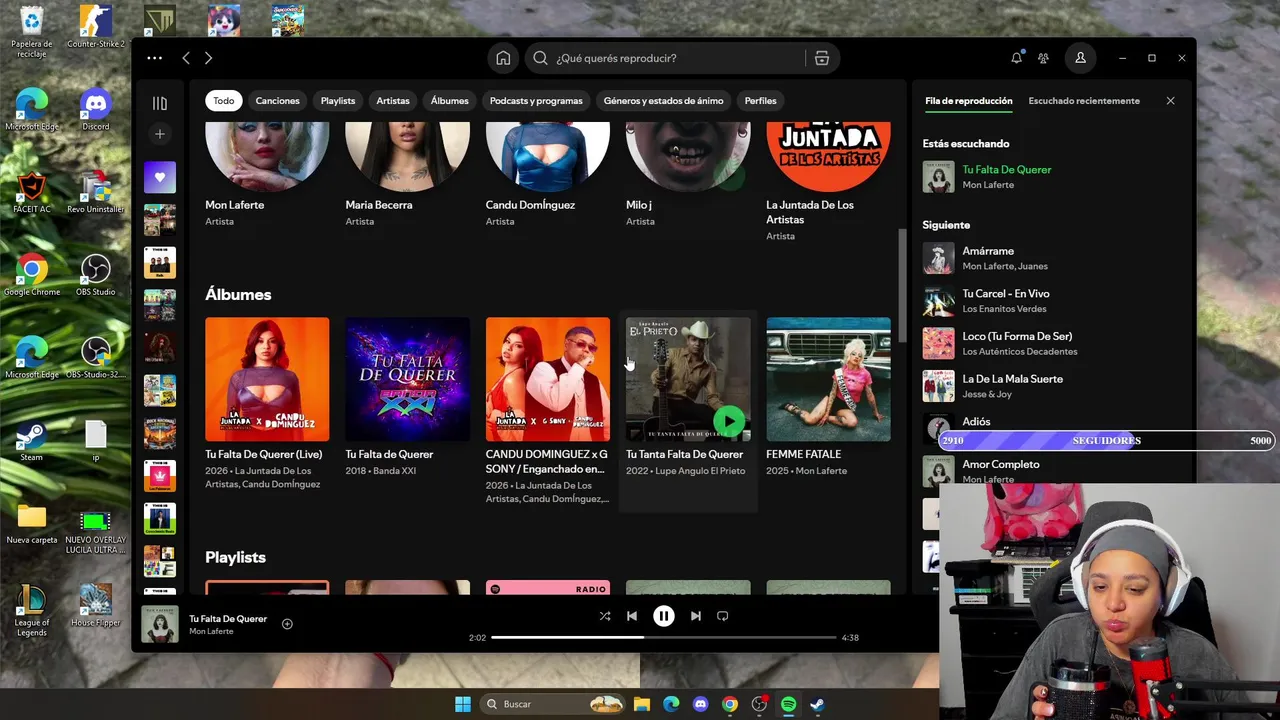Screen dimensions: 1280x720
Task: Open the Spotify Home icon
Action: point(503,58)
